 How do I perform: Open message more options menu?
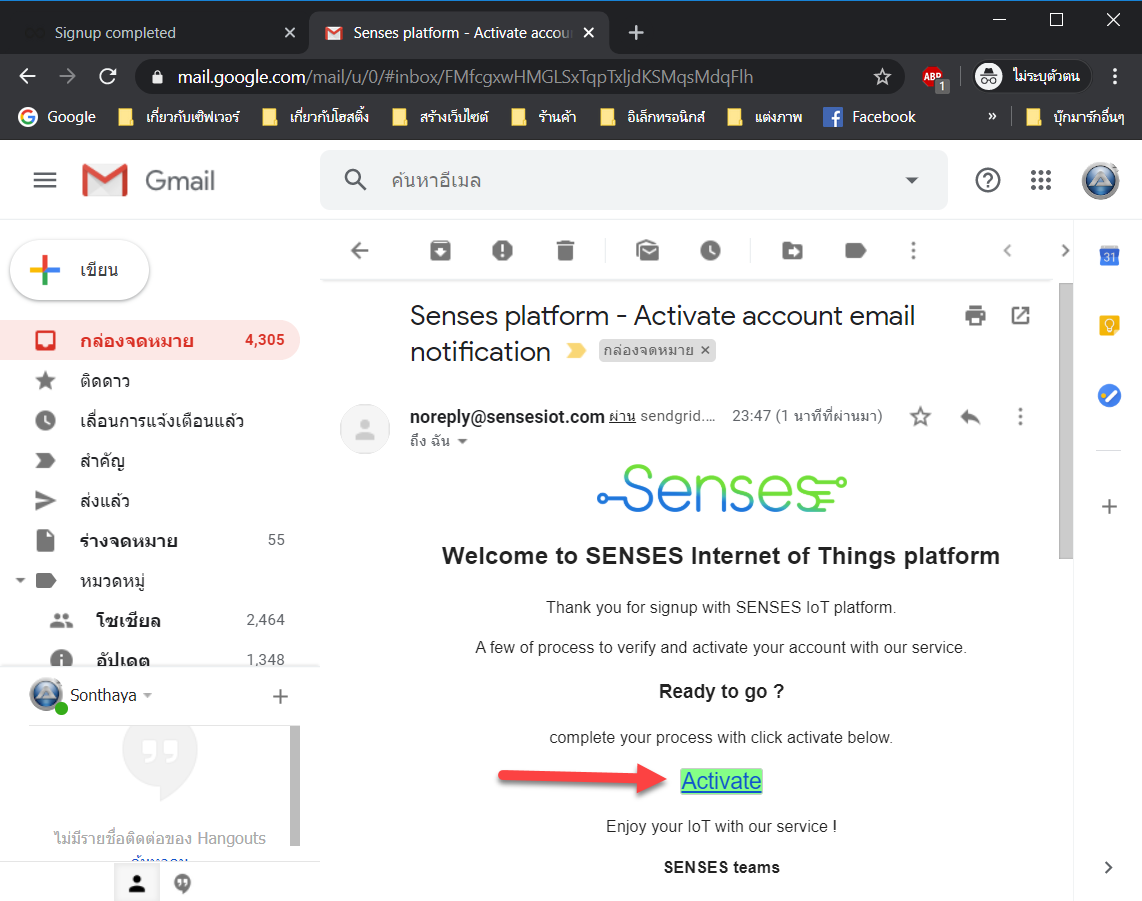1020,417
